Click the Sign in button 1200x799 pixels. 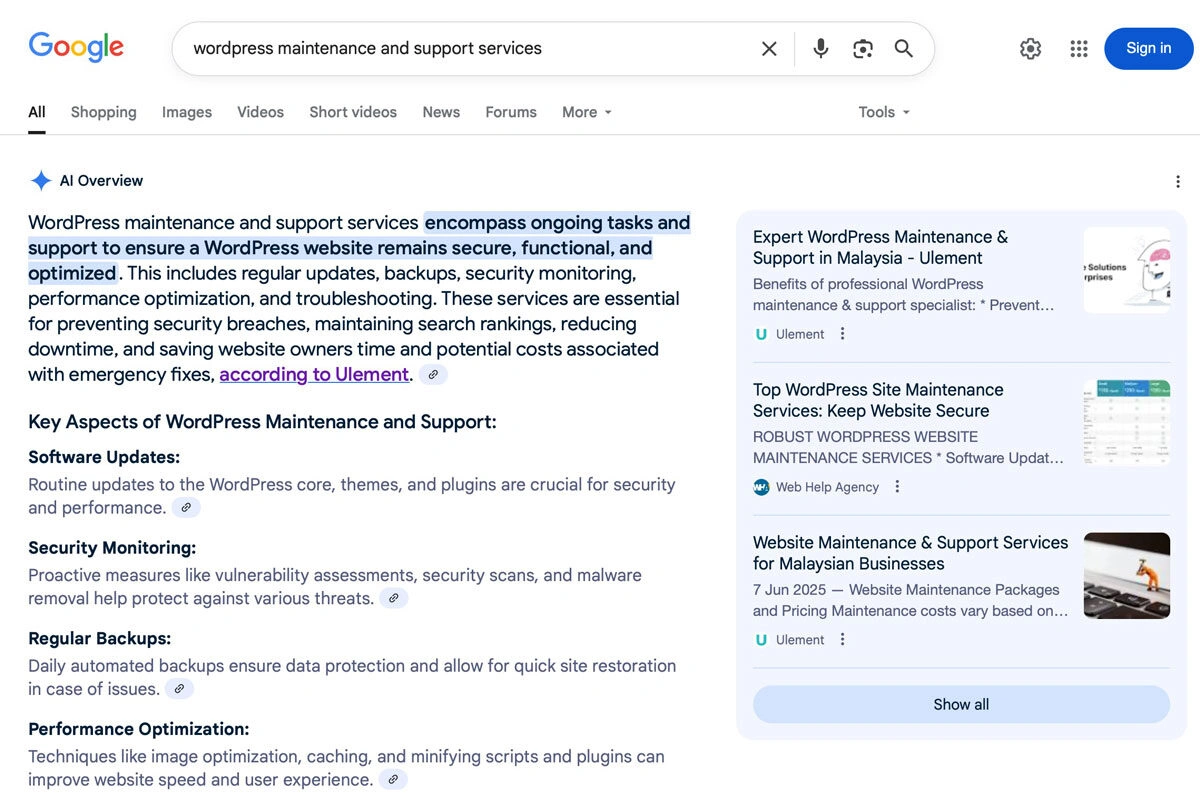[1148, 48]
